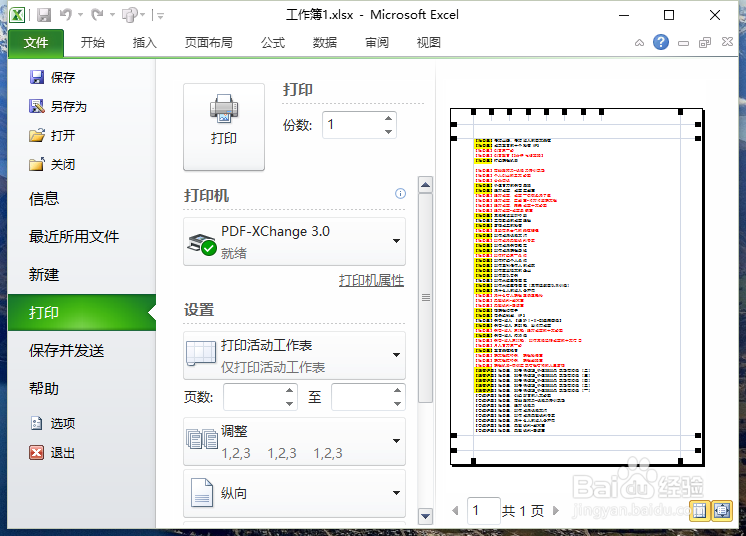The width and height of the screenshot is (746, 536).
Task: Open the PDF-XChange 3.0 printer dropdown
Action: coord(294,242)
